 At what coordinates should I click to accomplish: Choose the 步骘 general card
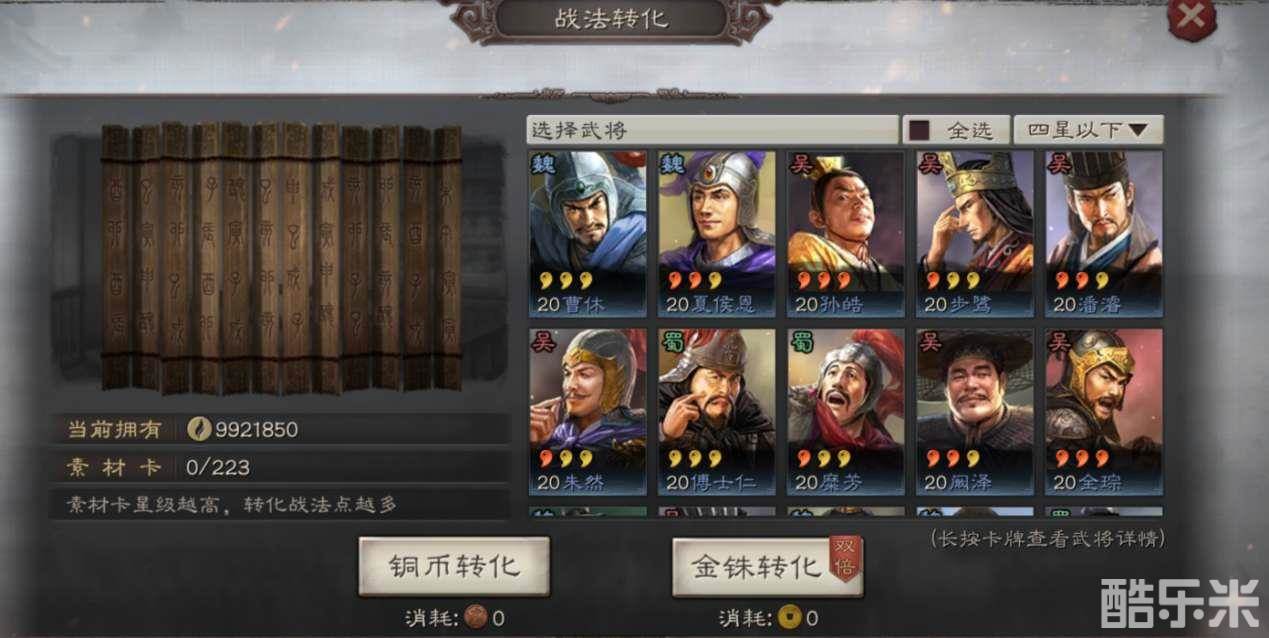tap(975, 233)
